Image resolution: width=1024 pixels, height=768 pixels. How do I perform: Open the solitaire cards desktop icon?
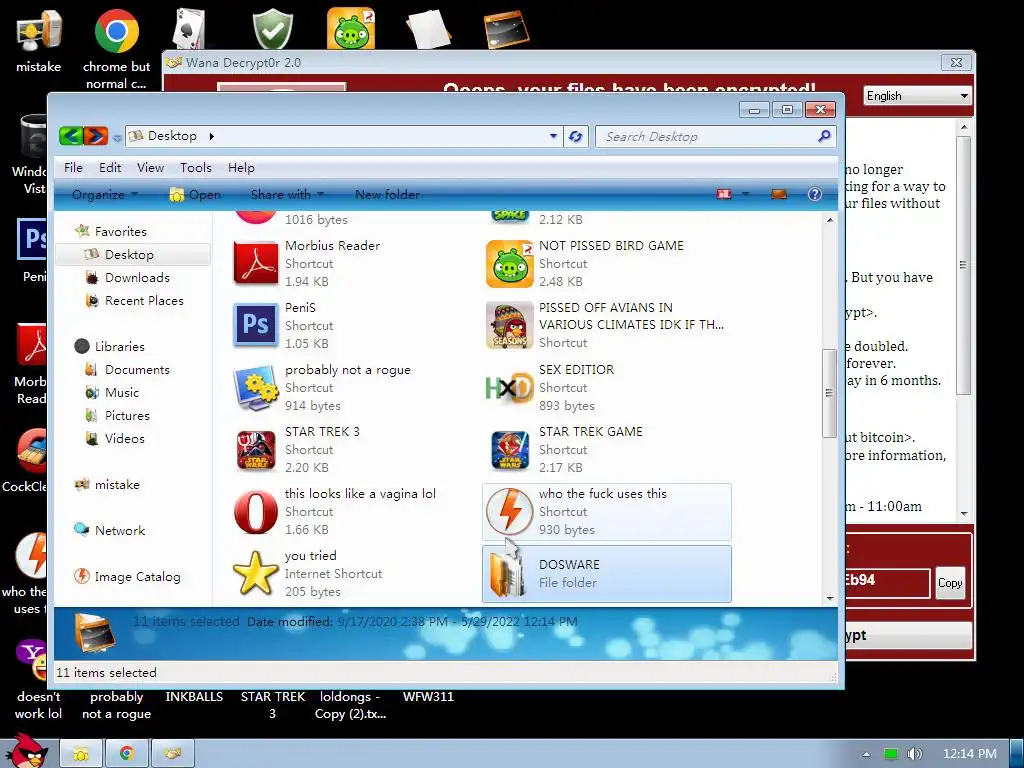[189, 29]
